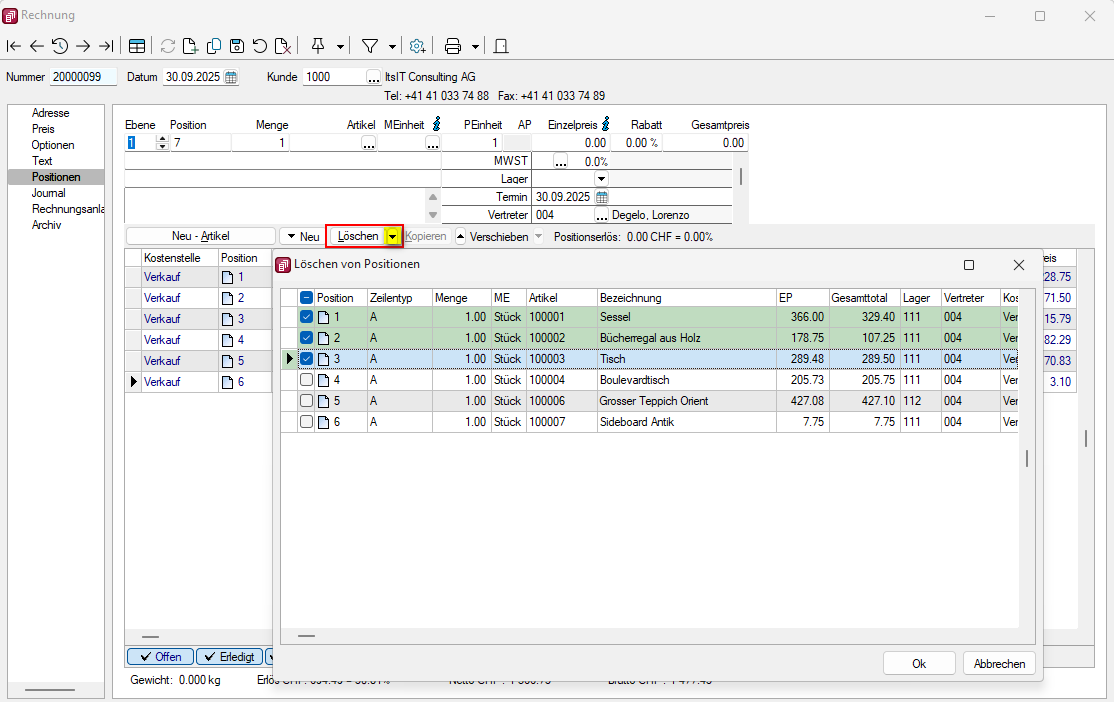Viewport: 1114px width, 702px height.
Task: Open the calendar picker next to Datum
Action: [x=231, y=77]
